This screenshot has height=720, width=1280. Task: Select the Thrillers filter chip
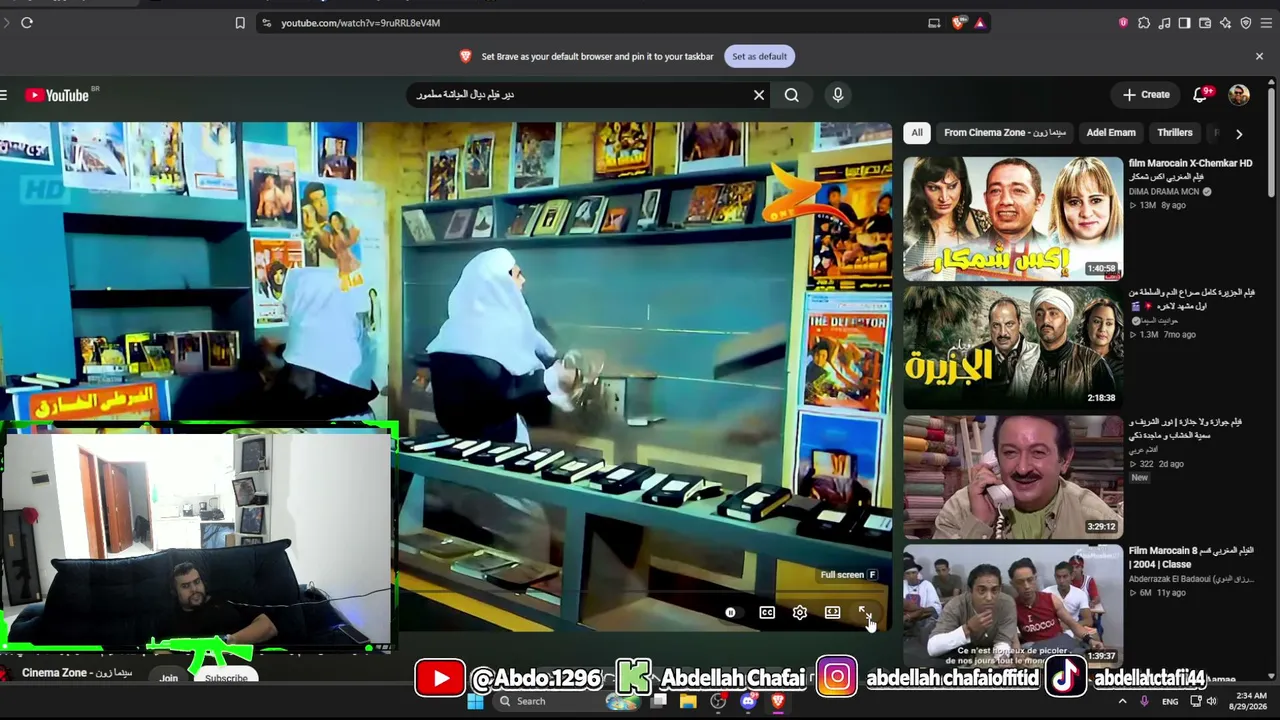(x=1175, y=133)
